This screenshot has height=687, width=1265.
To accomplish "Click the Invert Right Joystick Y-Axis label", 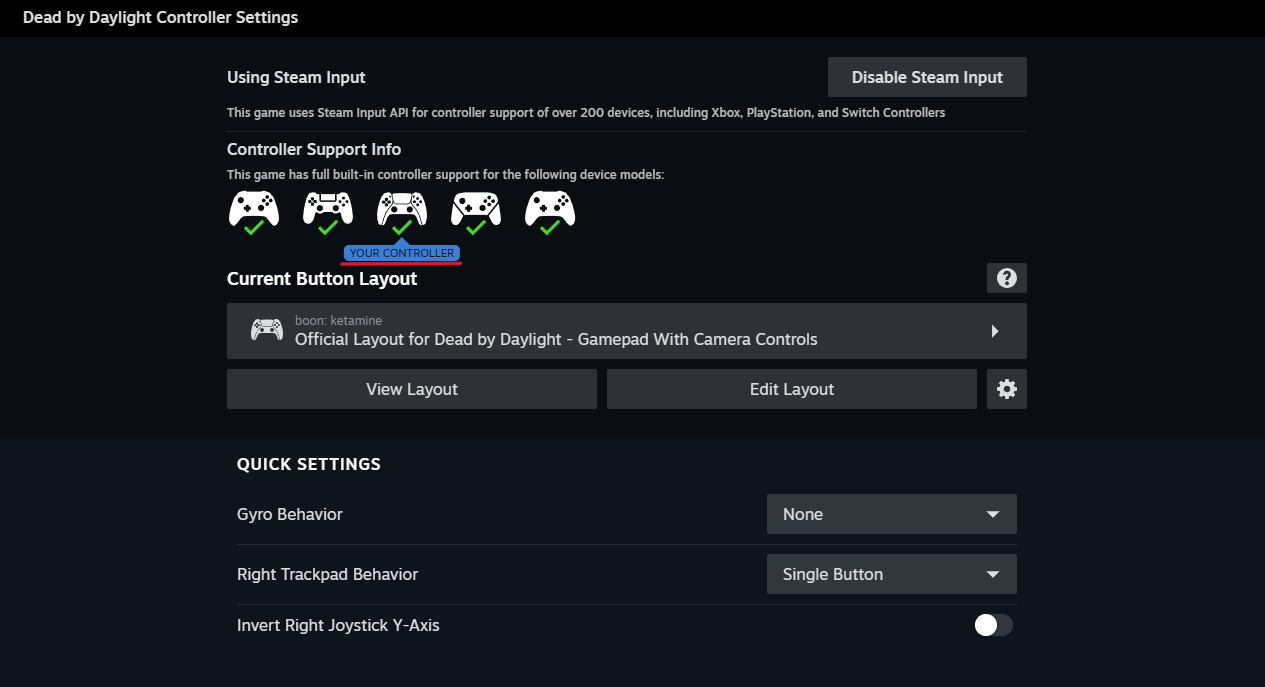I will point(338,625).
